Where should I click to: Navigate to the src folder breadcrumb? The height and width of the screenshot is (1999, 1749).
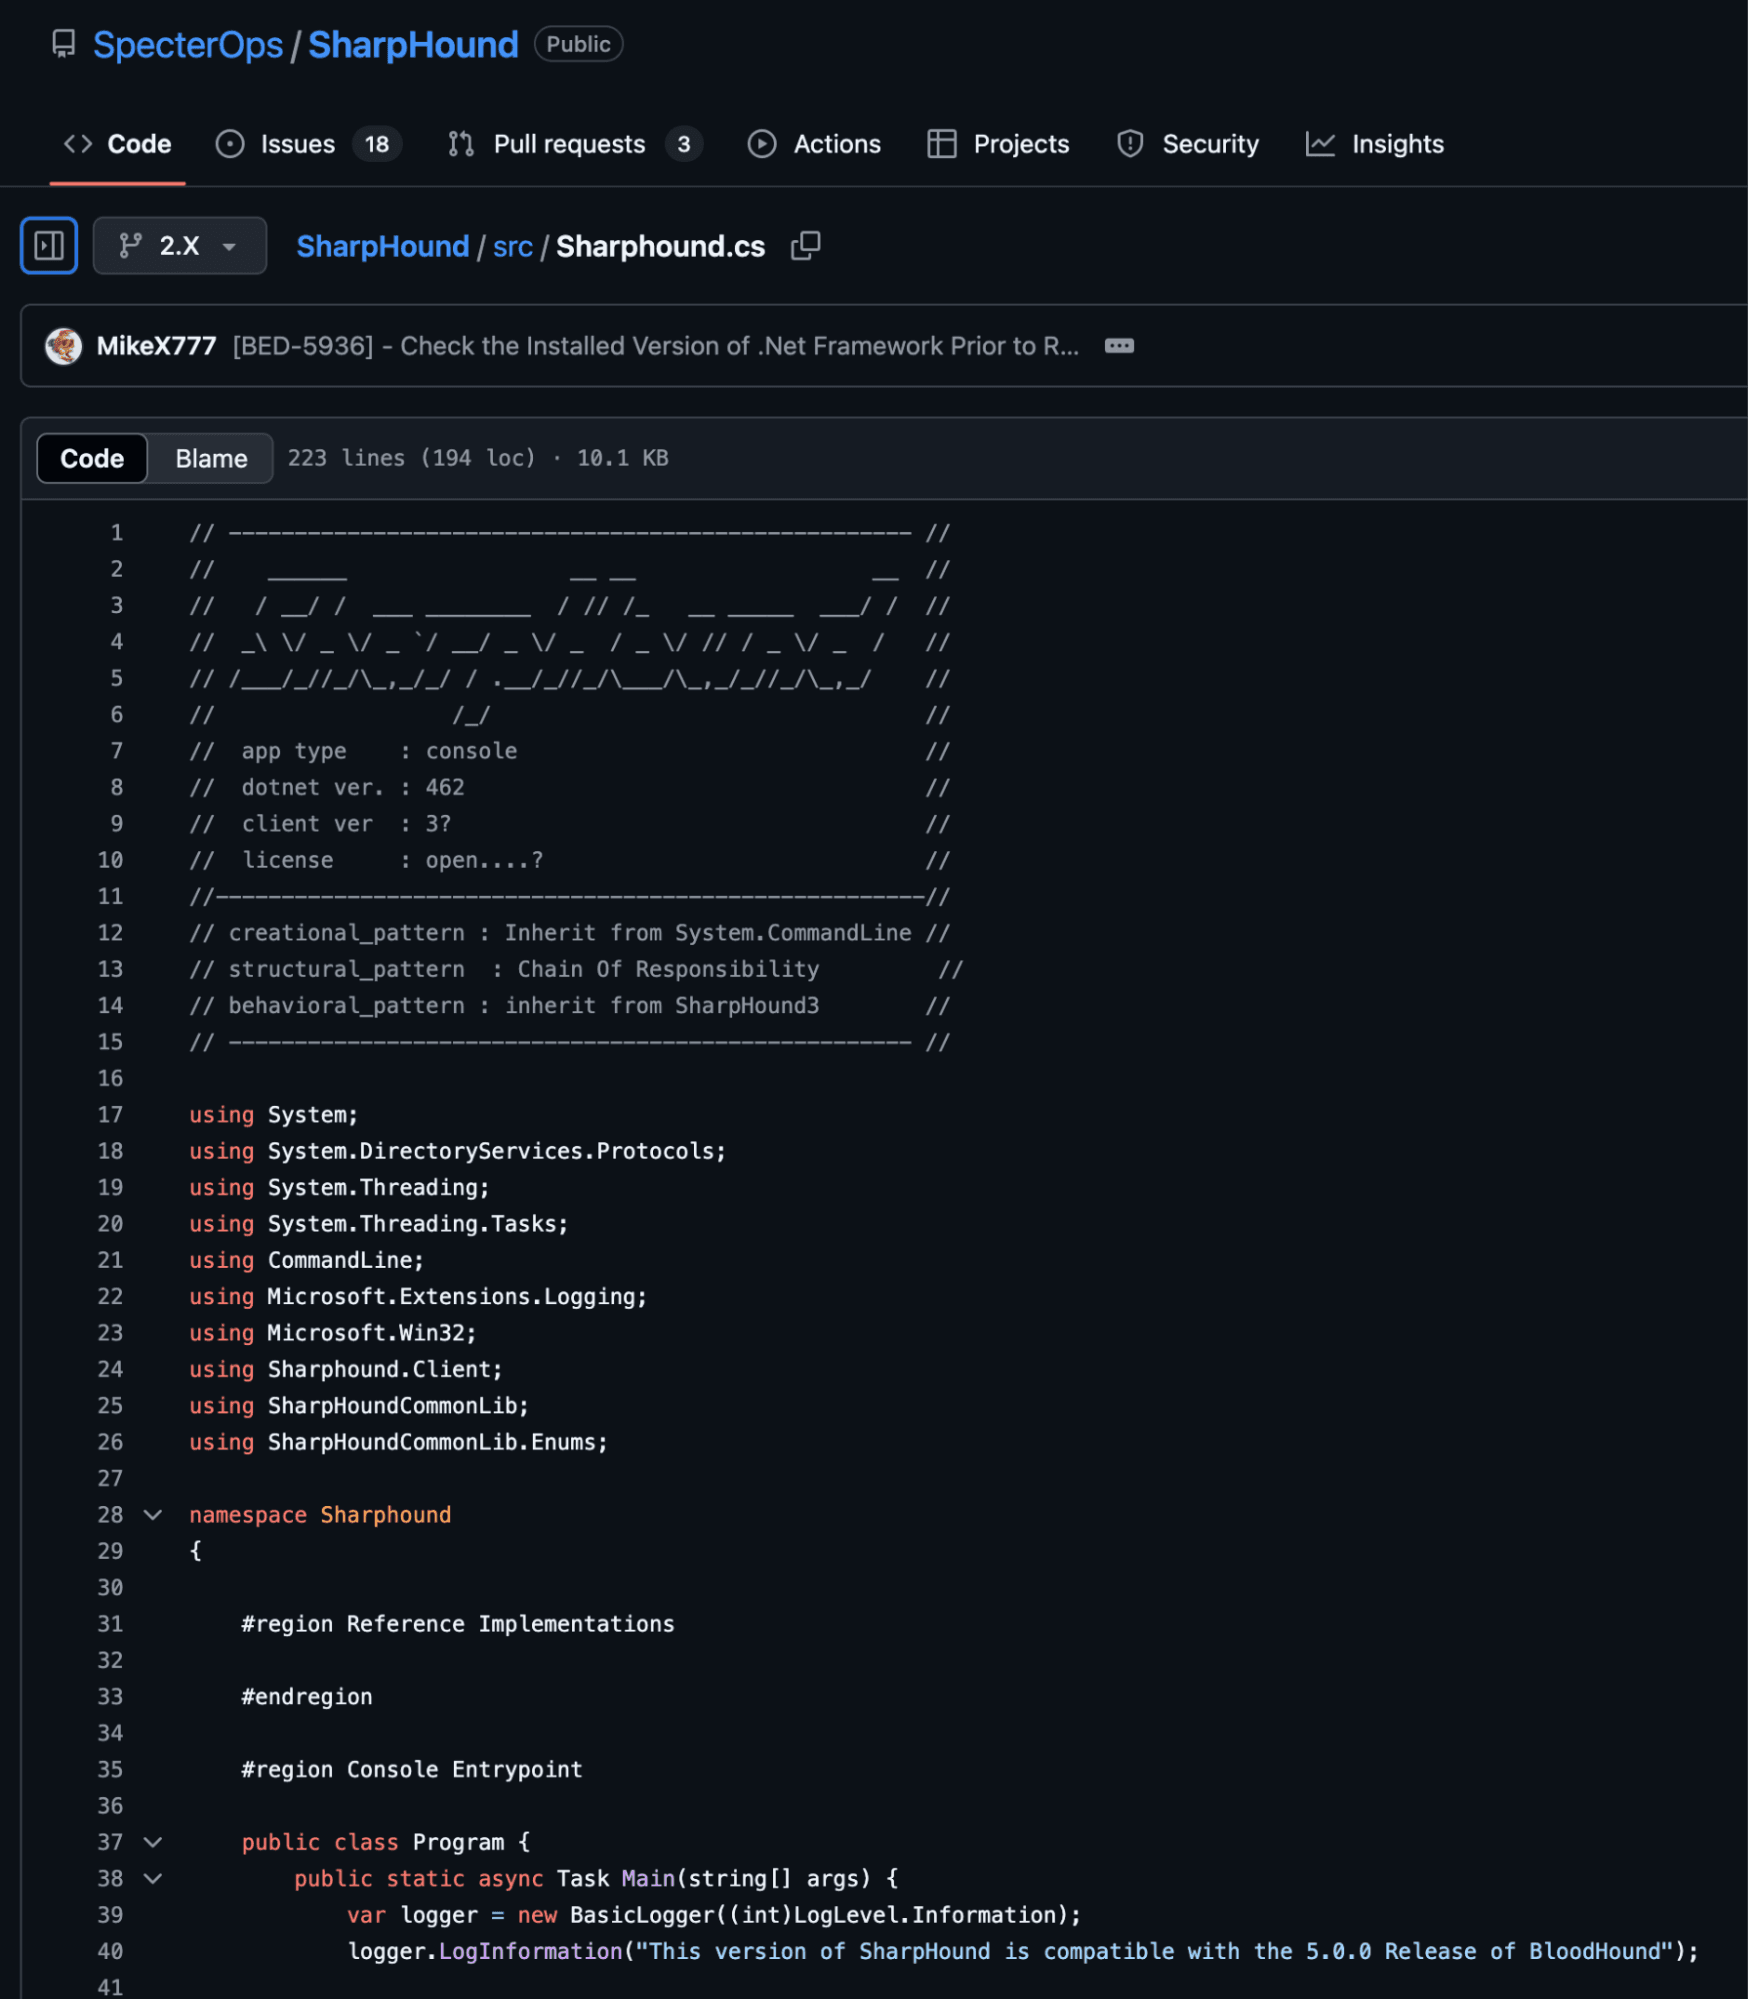(x=512, y=246)
